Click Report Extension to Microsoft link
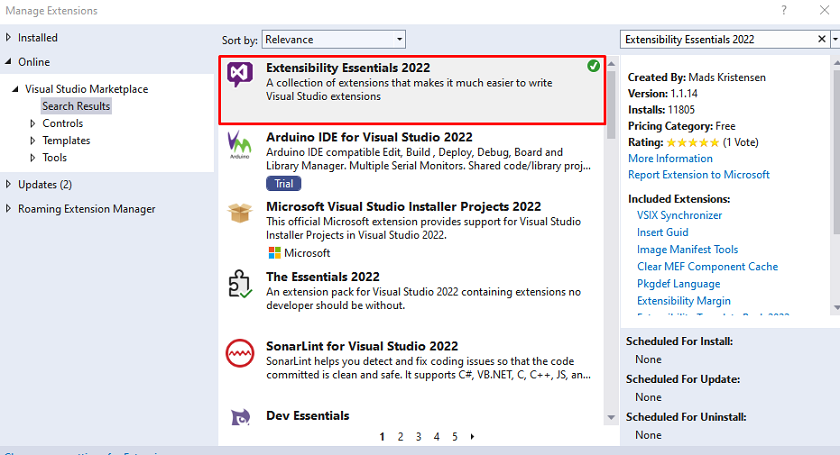 pyautogui.click(x=699, y=175)
